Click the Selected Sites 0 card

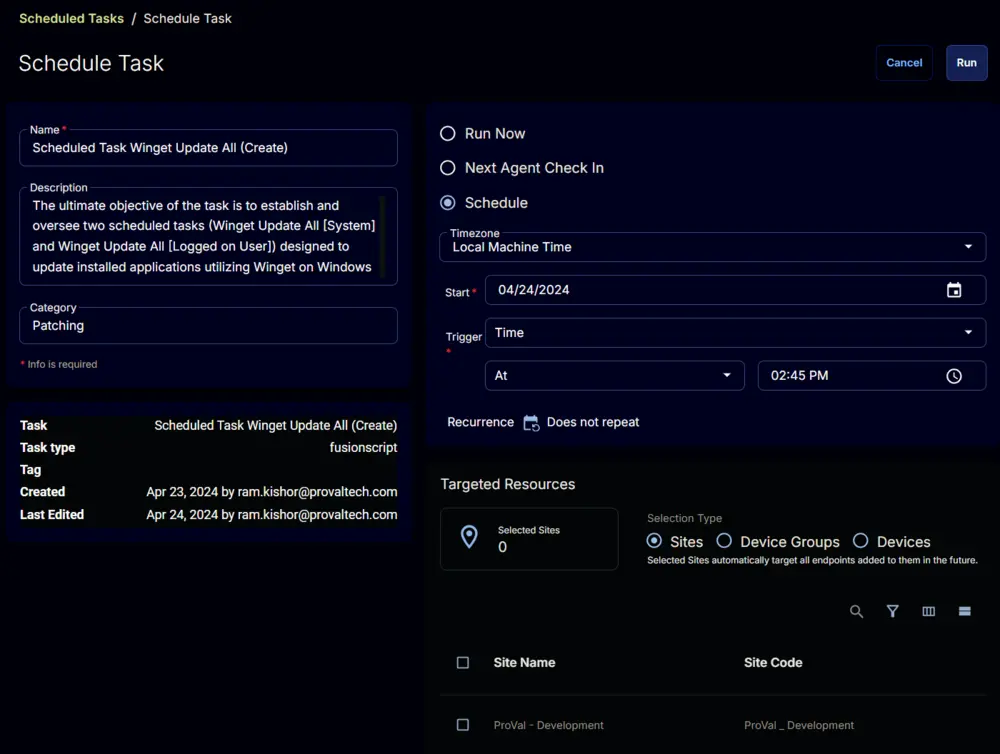tap(529, 539)
